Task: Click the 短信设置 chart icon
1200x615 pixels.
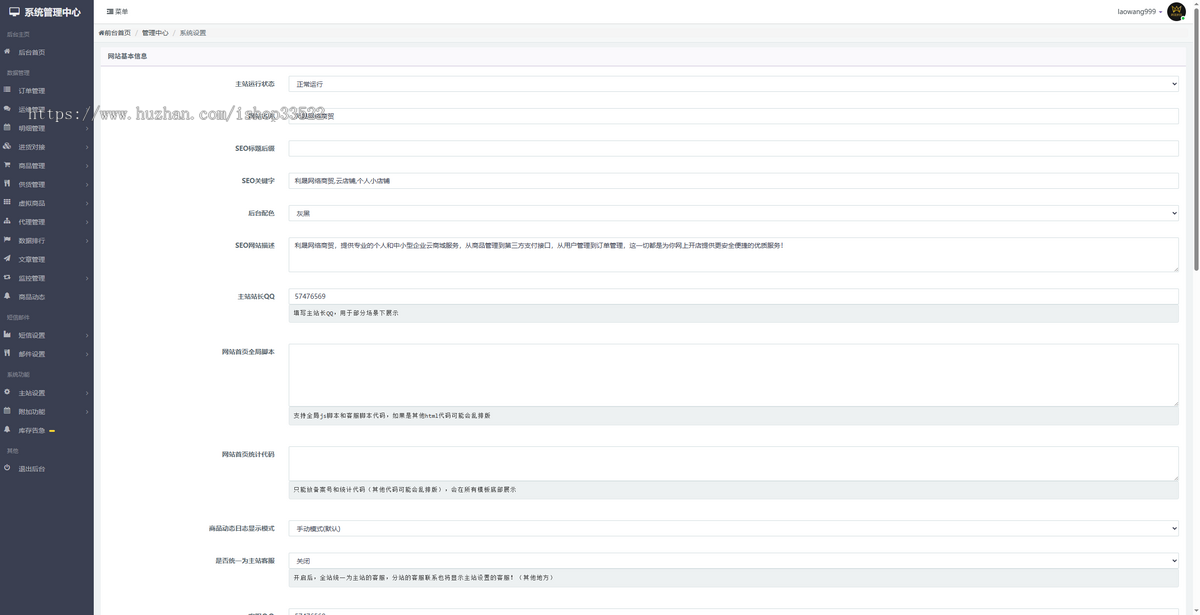Action: click(x=7, y=335)
